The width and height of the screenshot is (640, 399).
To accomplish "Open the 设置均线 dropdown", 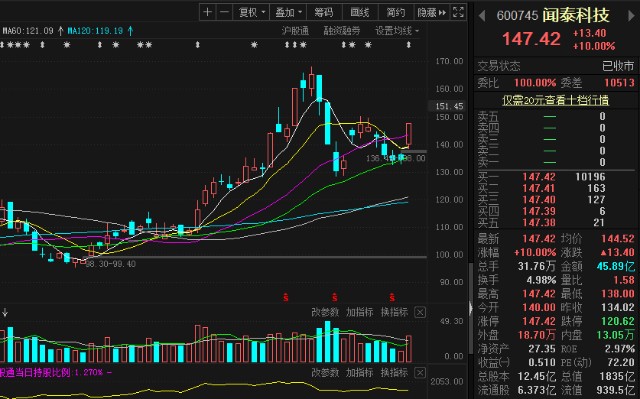I will coord(397,31).
